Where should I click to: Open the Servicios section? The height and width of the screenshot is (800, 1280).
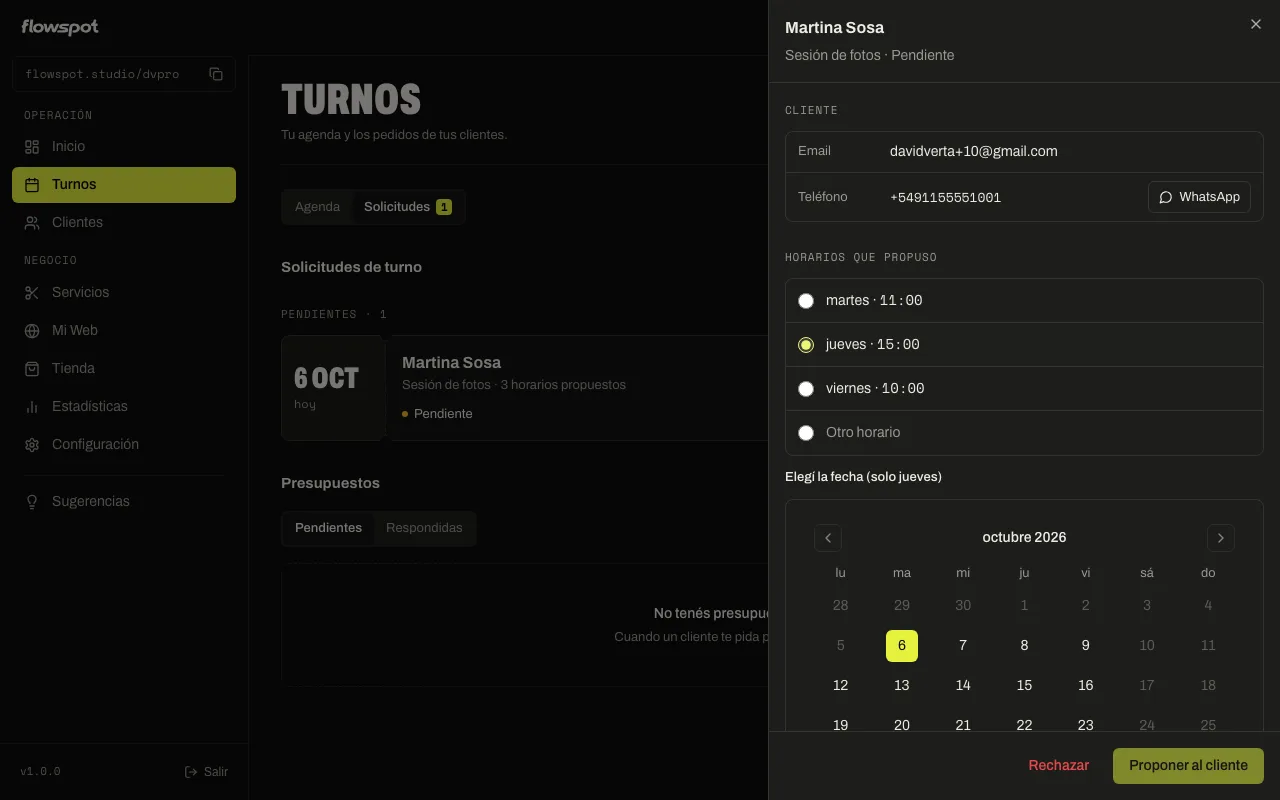(x=124, y=292)
